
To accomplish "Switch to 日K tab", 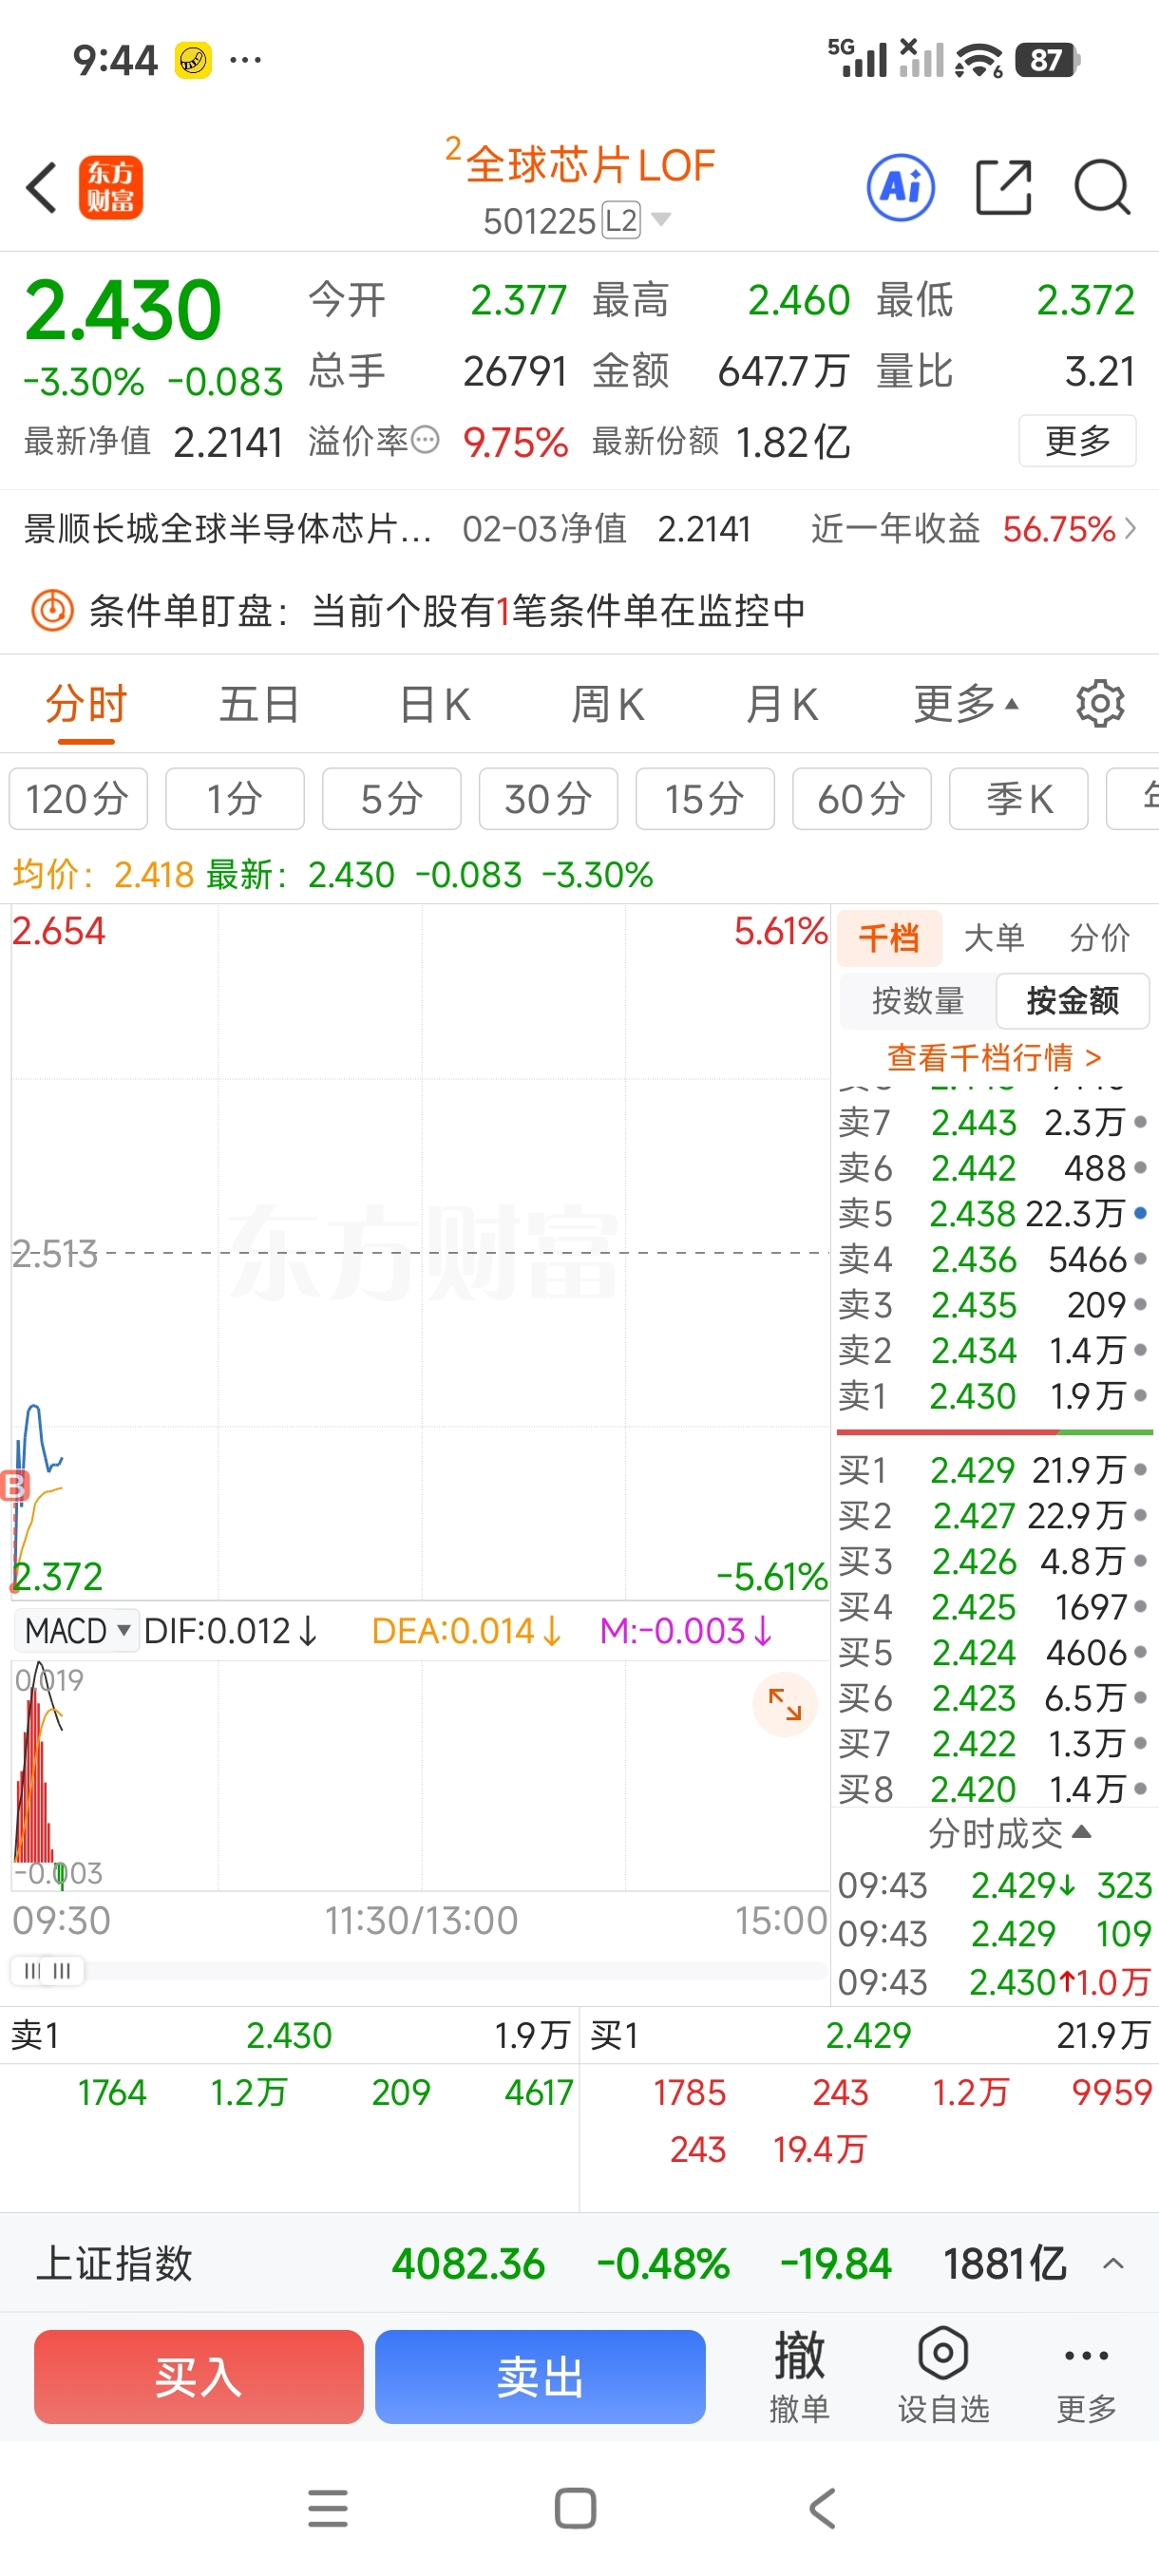I will coord(435,704).
